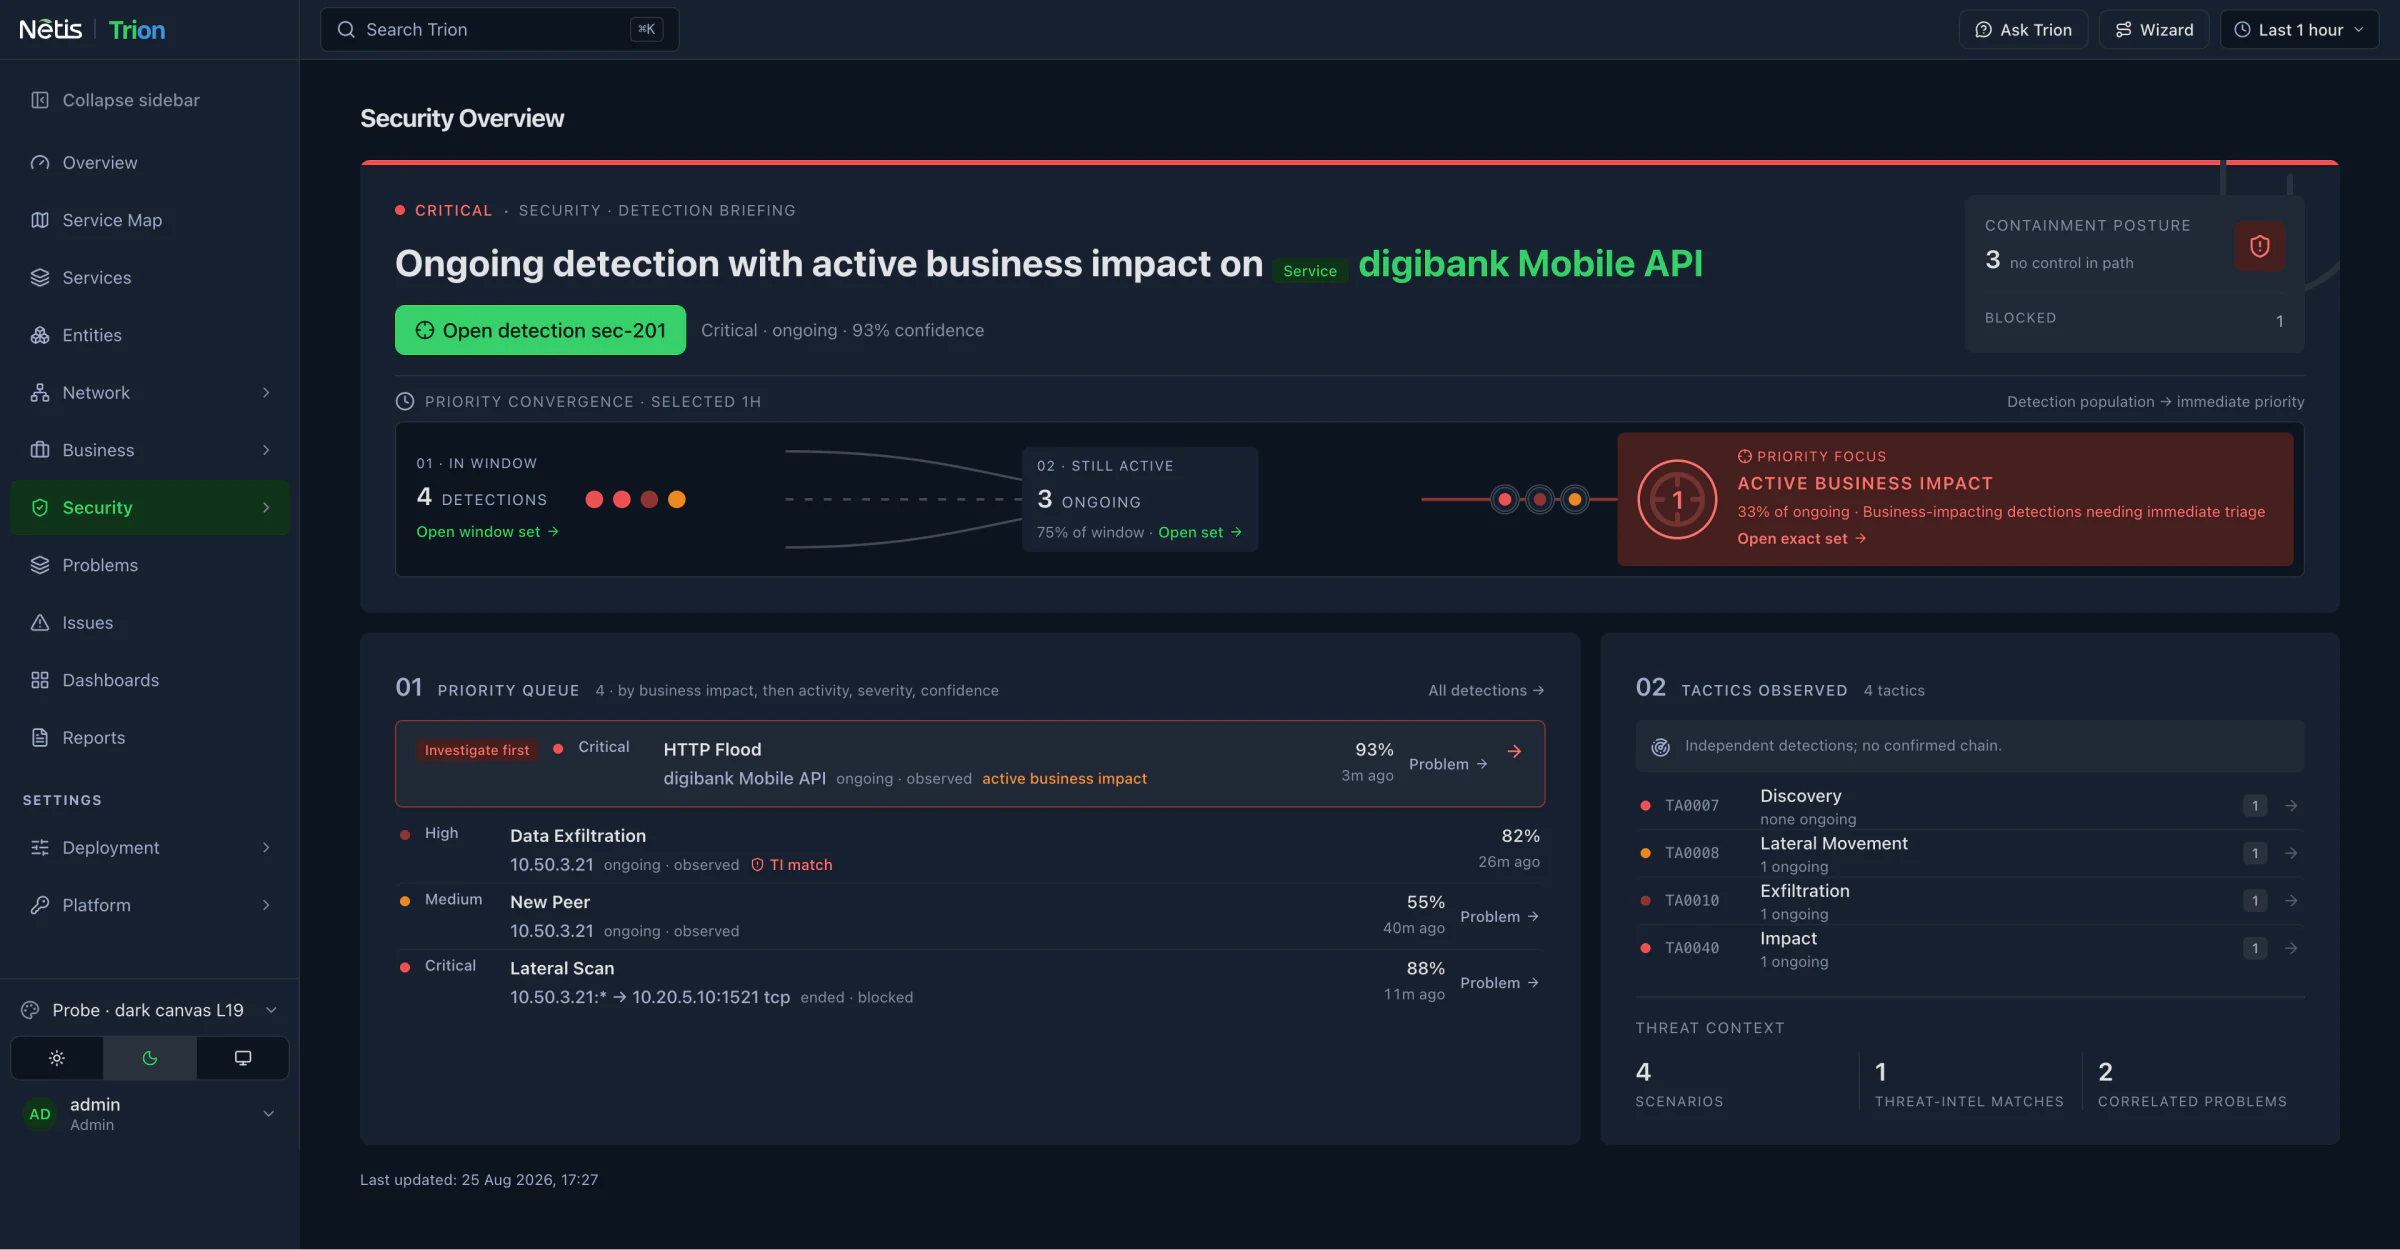Click the Open set link under Still Active
The image size is (2400, 1250).
click(x=1200, y=533)
